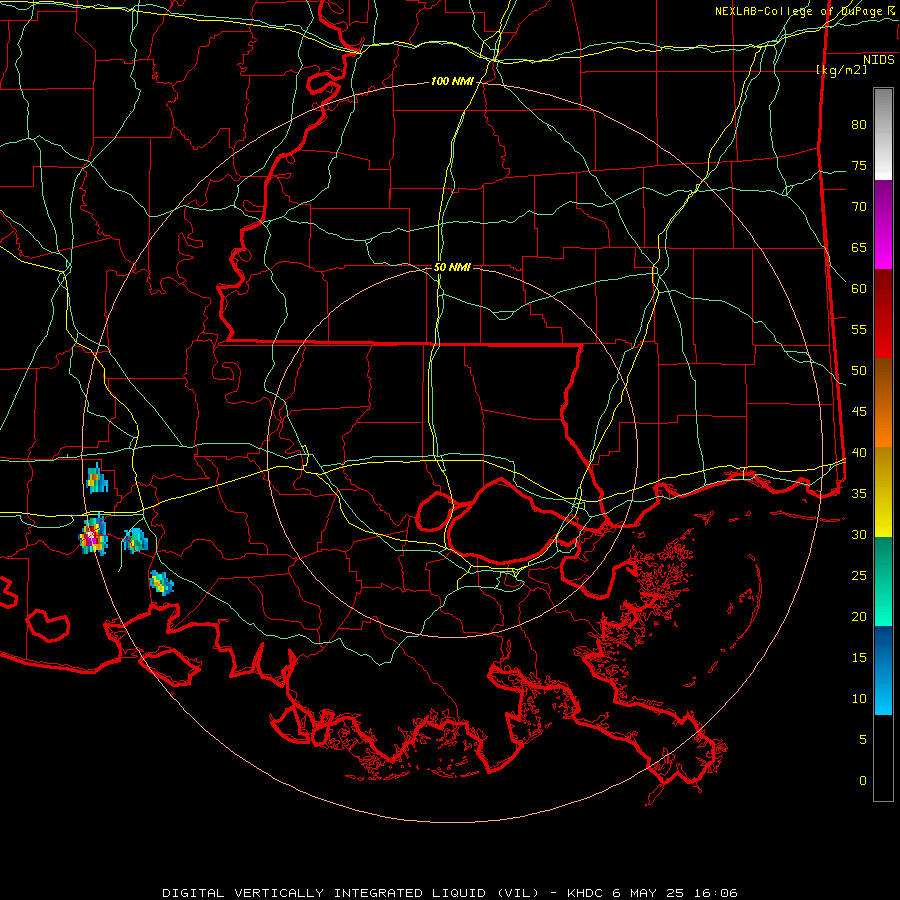Click the kg/m2 unit label
900x900 pixels.
841,69
